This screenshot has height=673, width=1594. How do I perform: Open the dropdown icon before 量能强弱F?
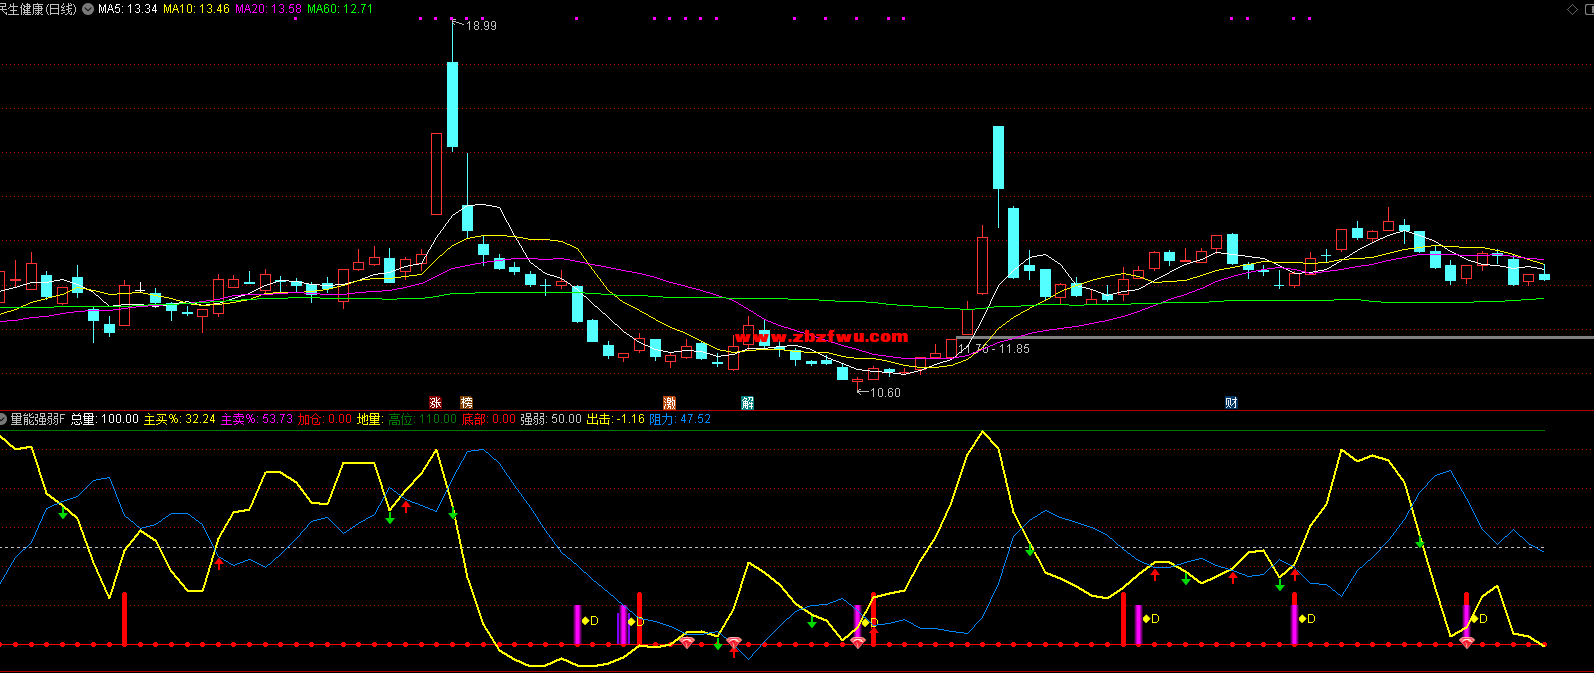point(3,419)
